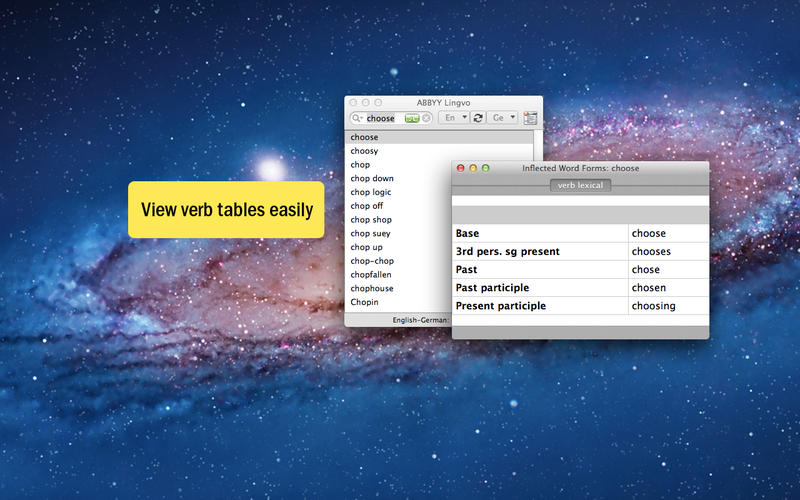The image size is (800, 500).
Task: Click the ABBYY Lingvo window title bar
Action: (x=443, y=103)
